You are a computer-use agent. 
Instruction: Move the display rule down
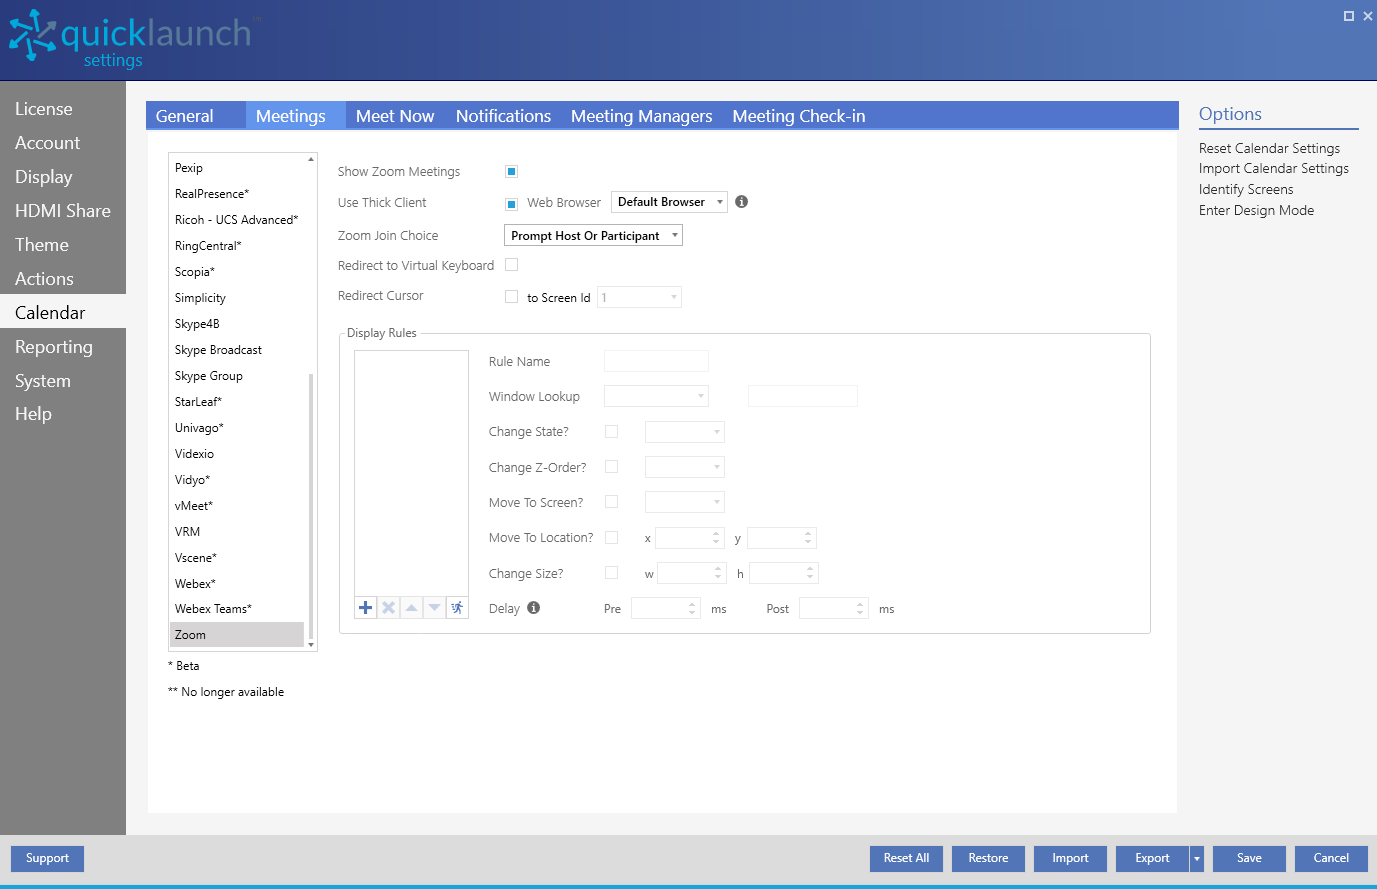[434, 607]
